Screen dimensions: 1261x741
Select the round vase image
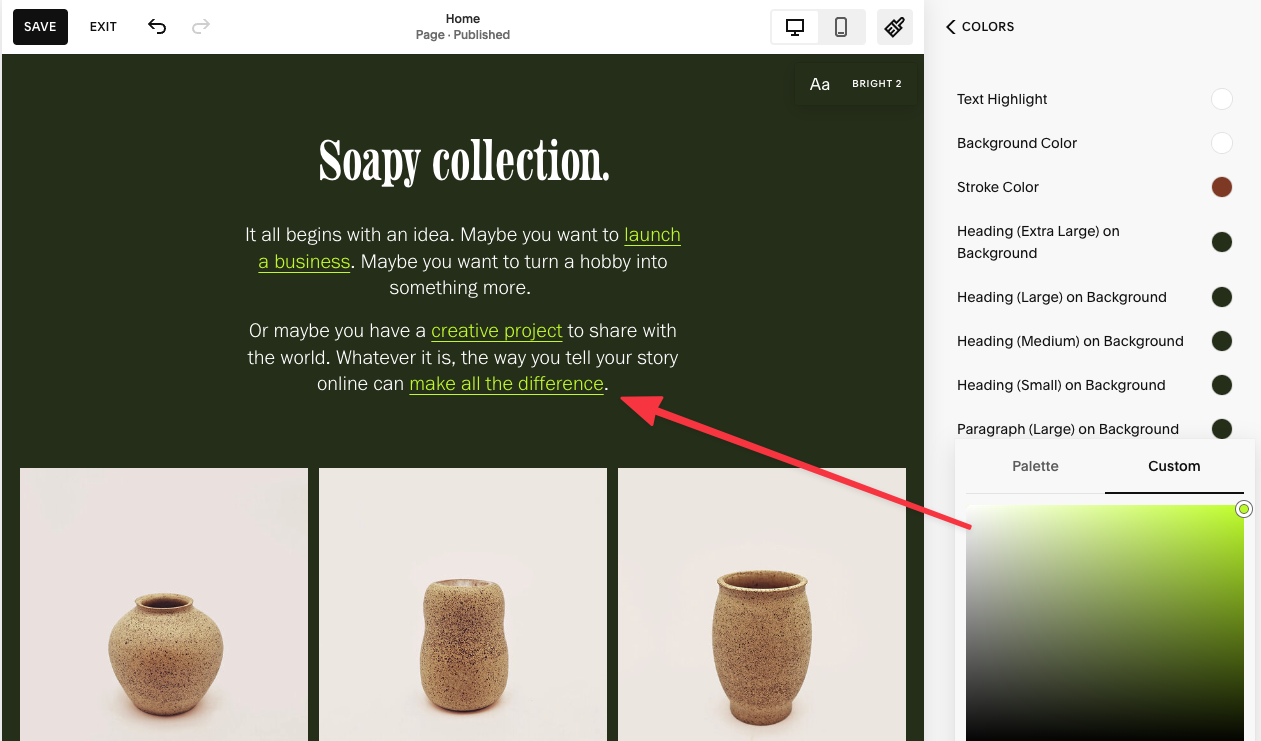pos(164,604)
